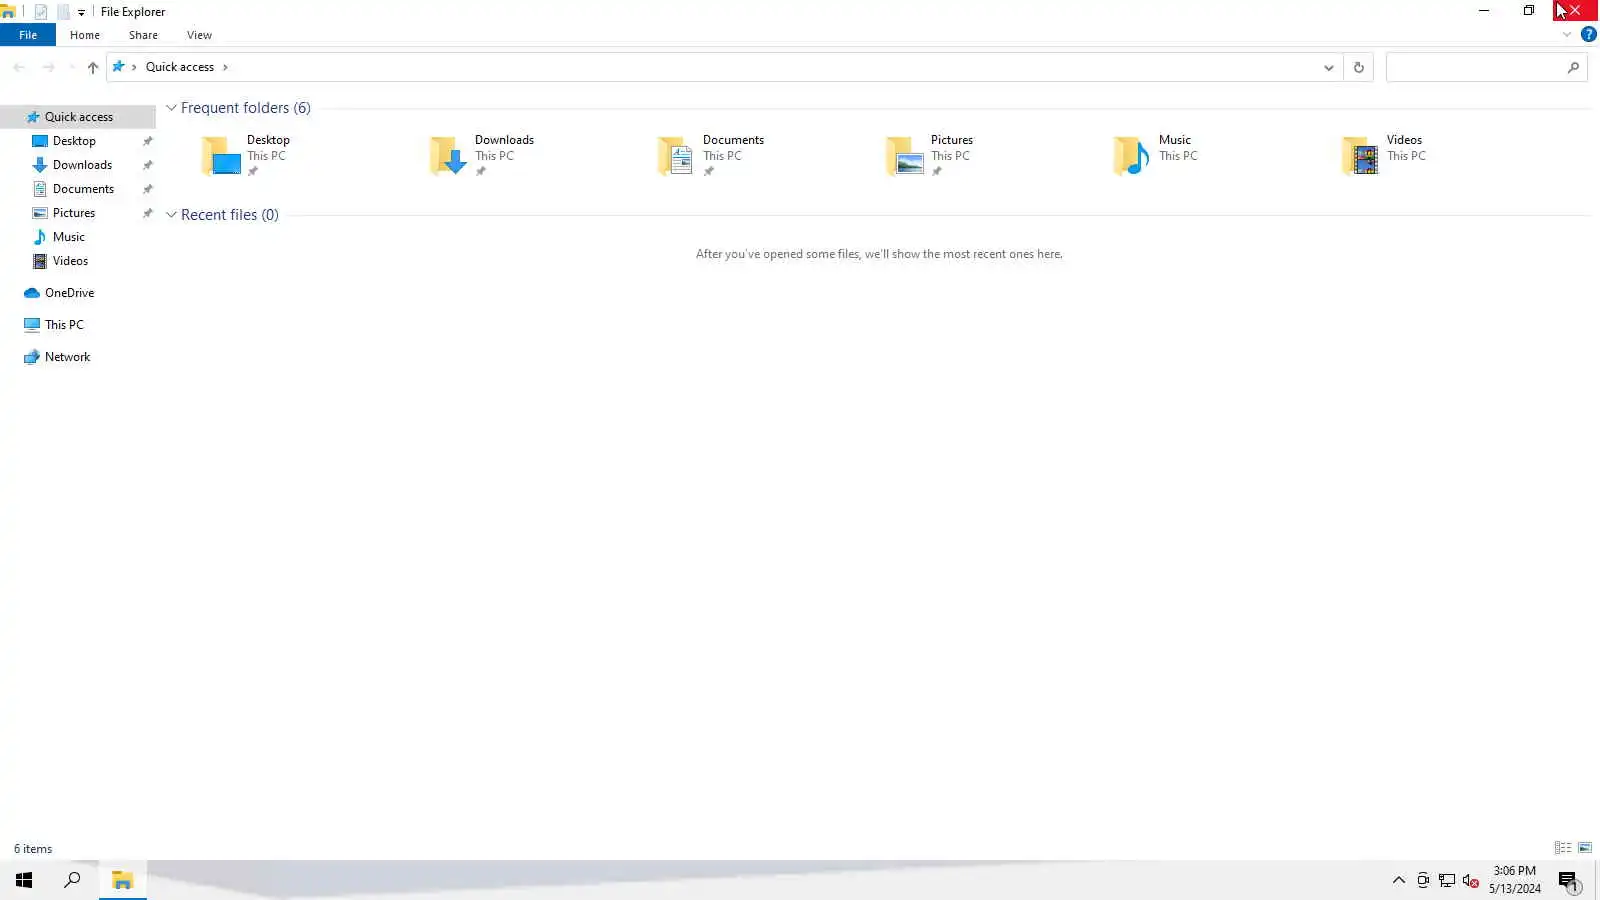The image size is (1600, 900).
Task: Select the Documents folder icon in Frequent folders
Action: click(676, 156)
